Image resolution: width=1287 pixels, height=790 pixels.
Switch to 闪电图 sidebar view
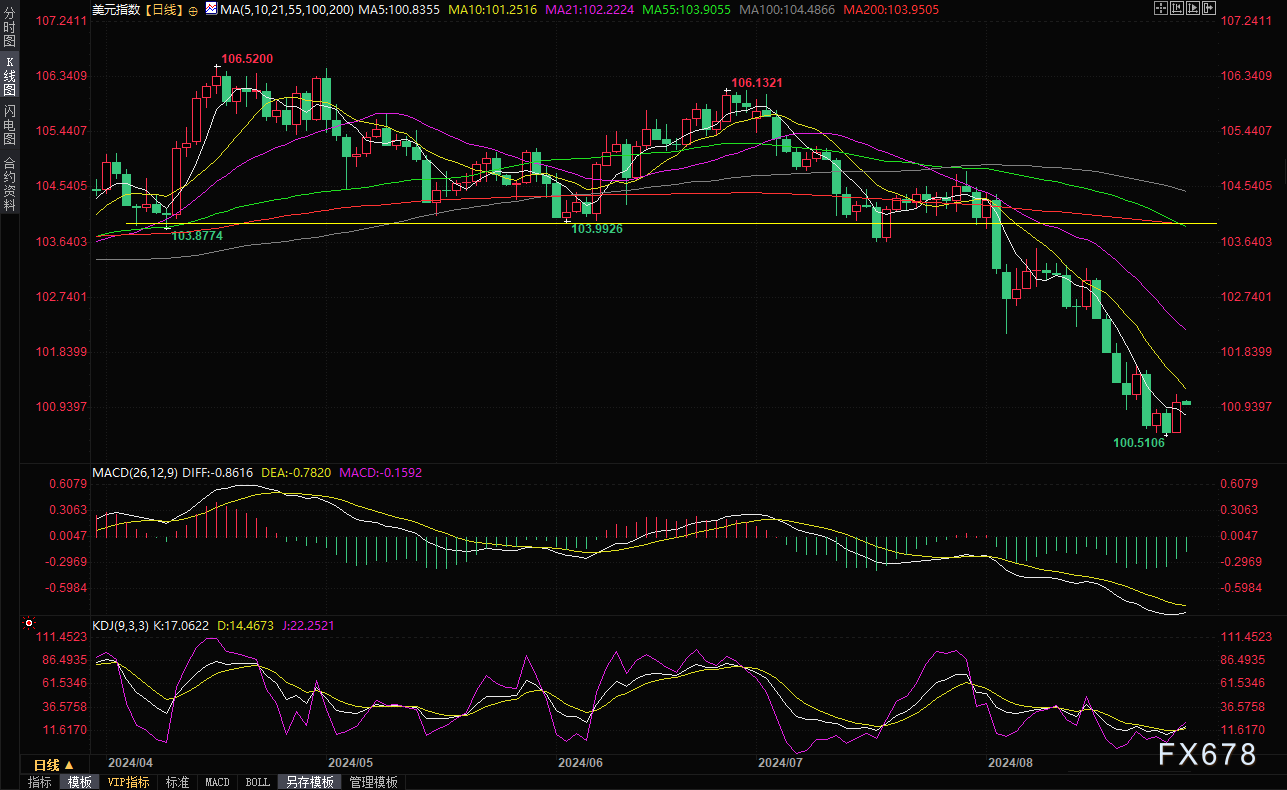point(9,123)
